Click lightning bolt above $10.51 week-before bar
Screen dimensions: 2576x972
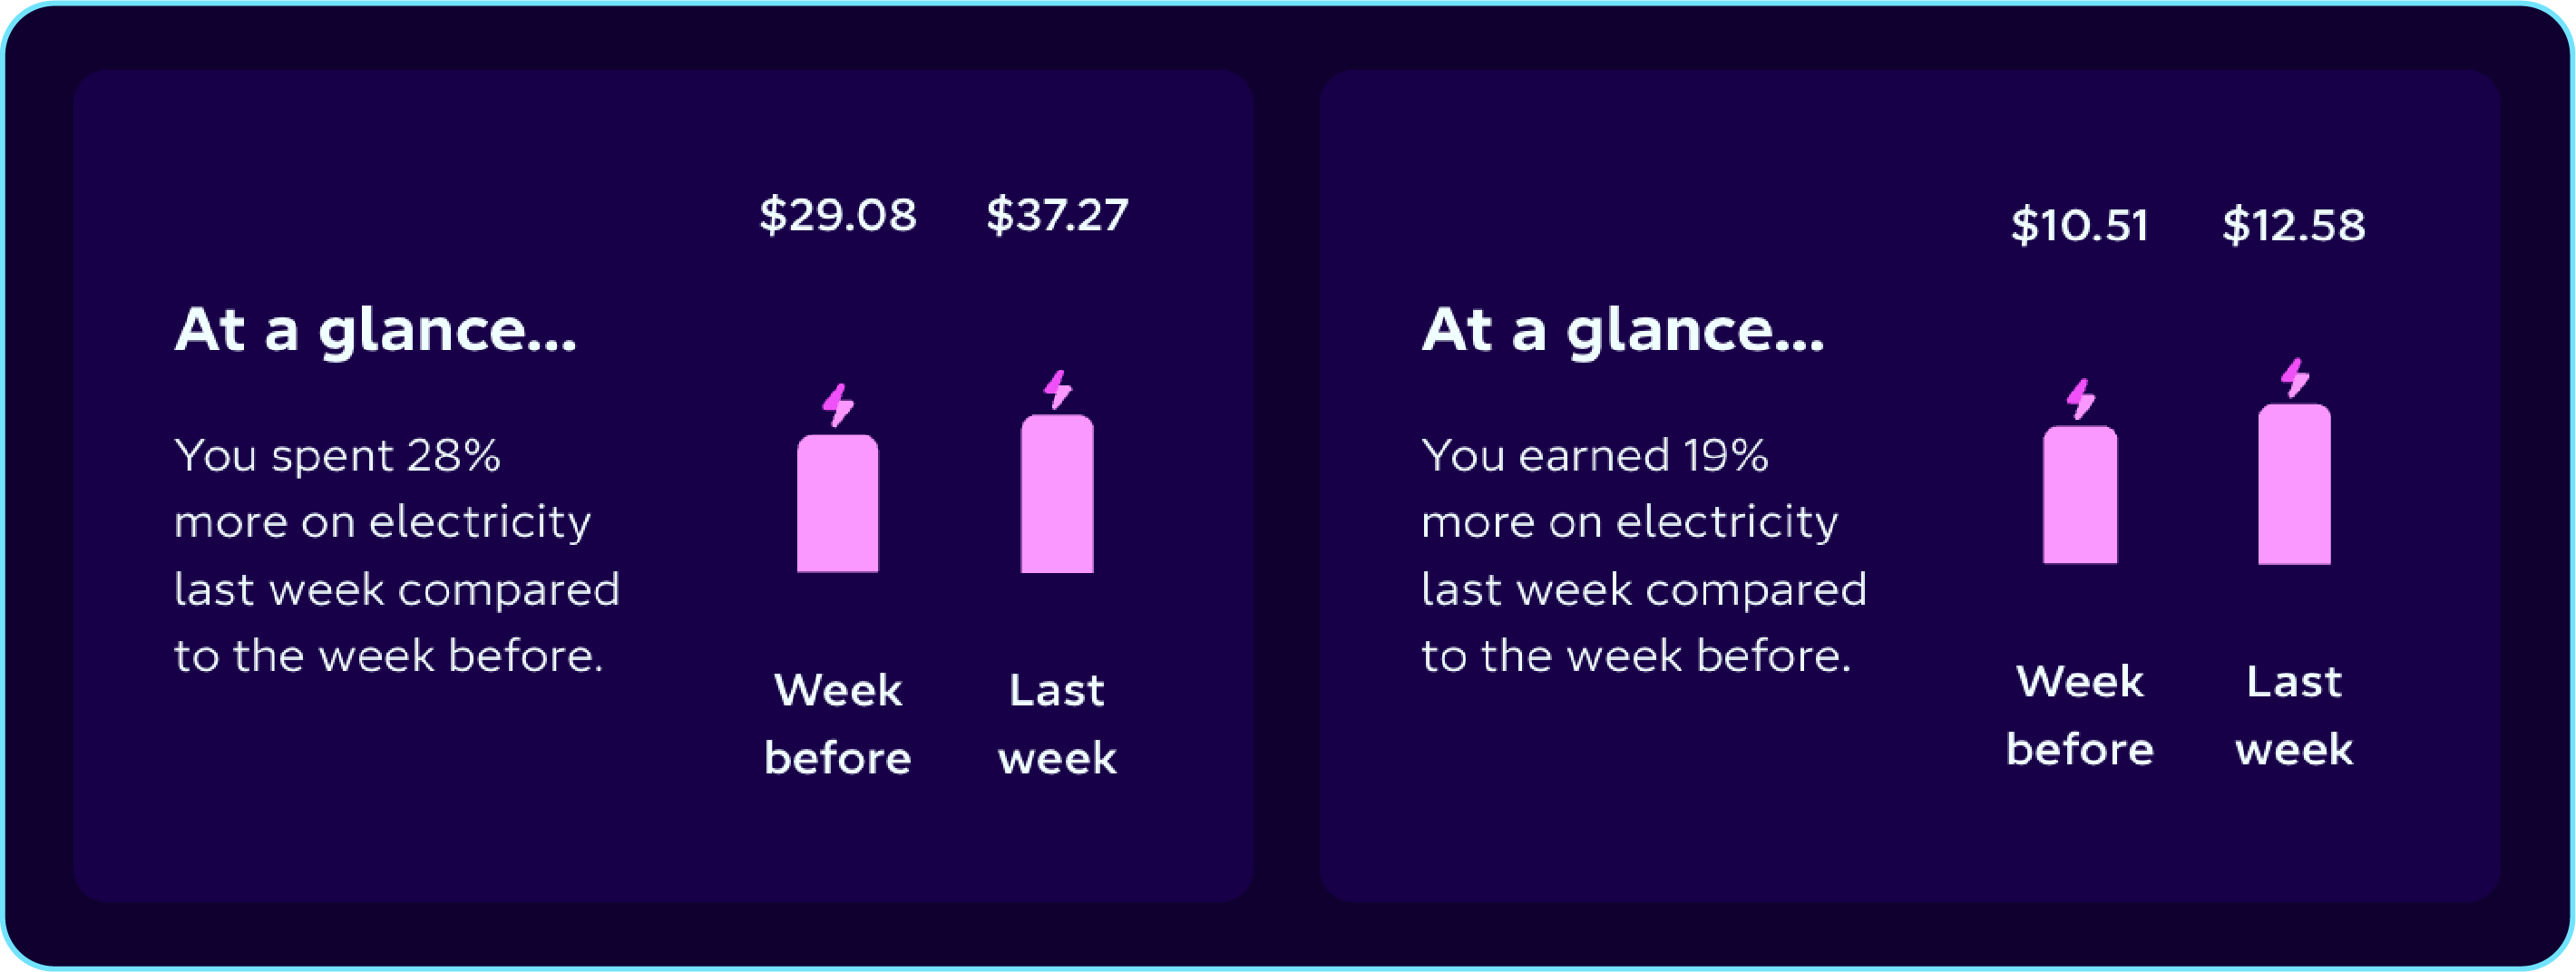pyautogui.click(x=2081, y=398)
